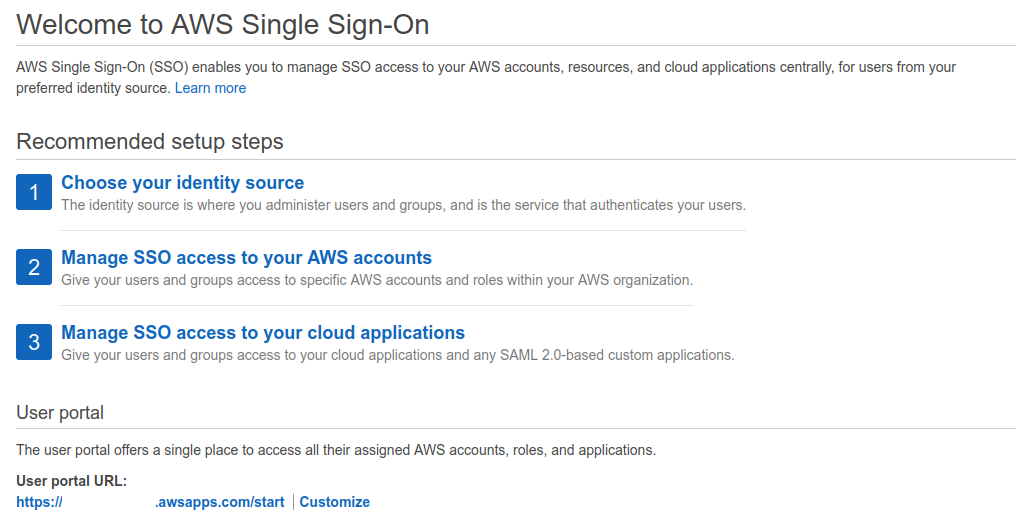Viewport: 1034px width, 525px height.
Task: Click the identity source description text
Action: pos(404,205)
